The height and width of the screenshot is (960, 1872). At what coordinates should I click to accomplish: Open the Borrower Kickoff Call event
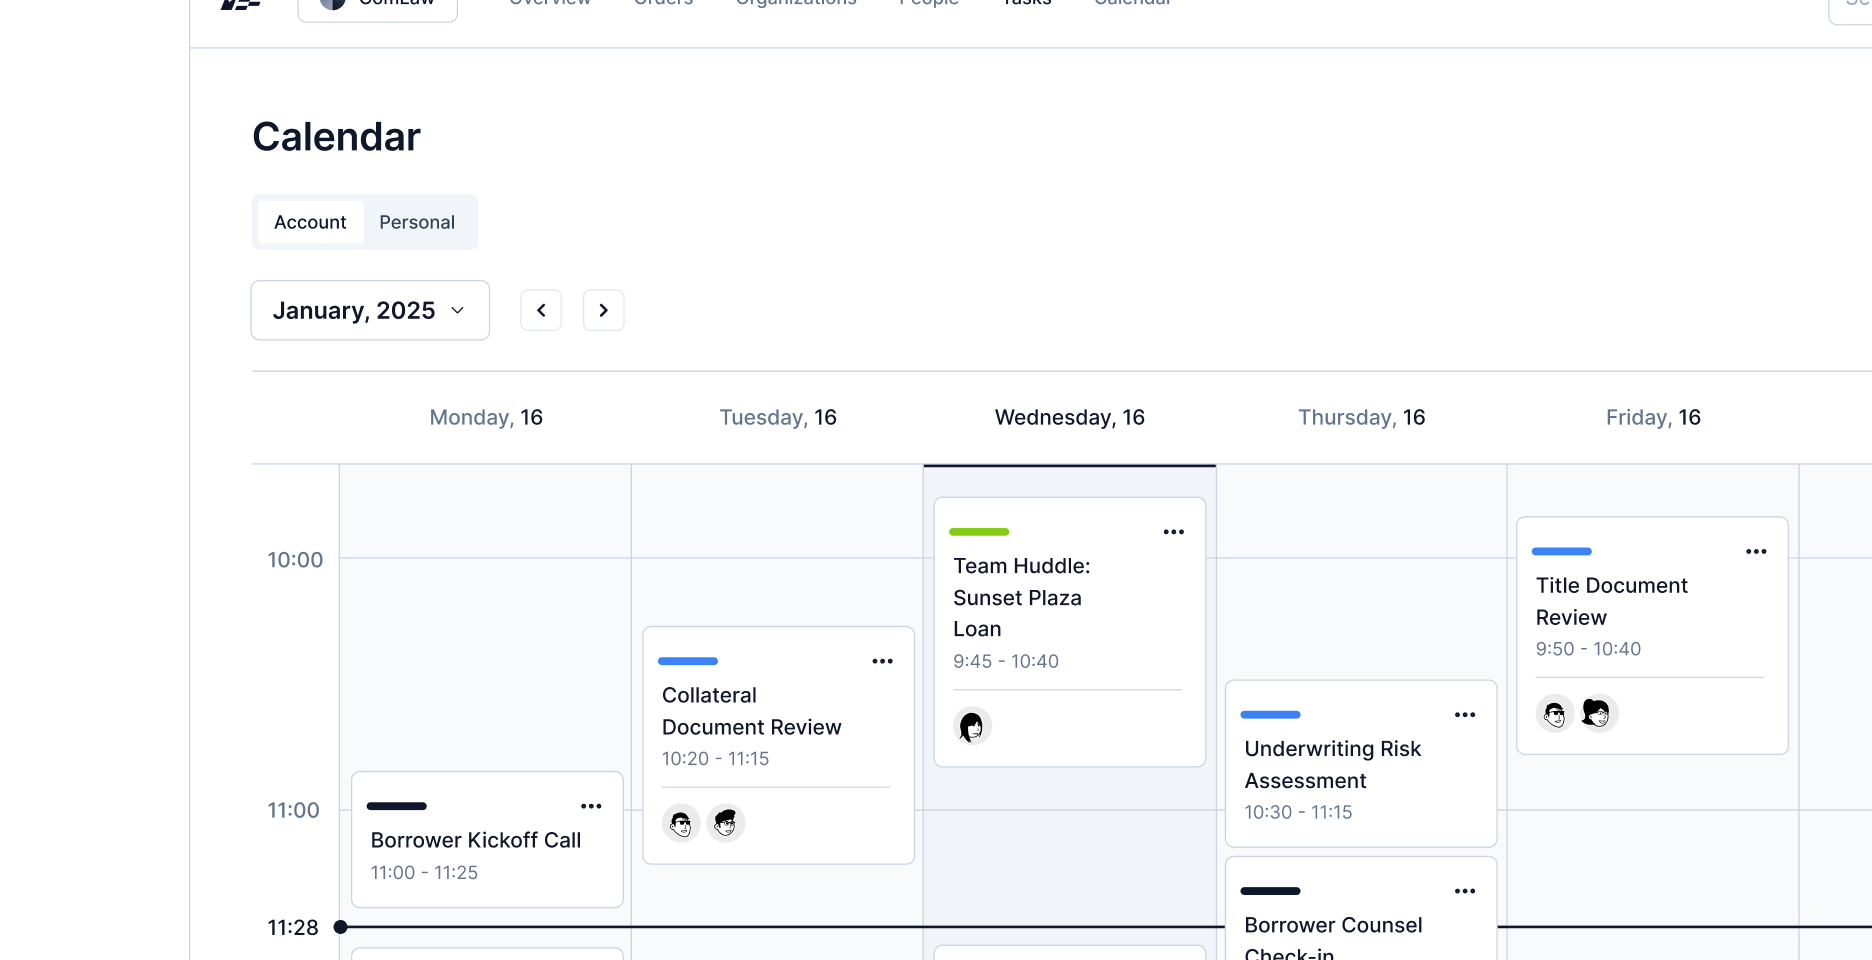point(476,841)
